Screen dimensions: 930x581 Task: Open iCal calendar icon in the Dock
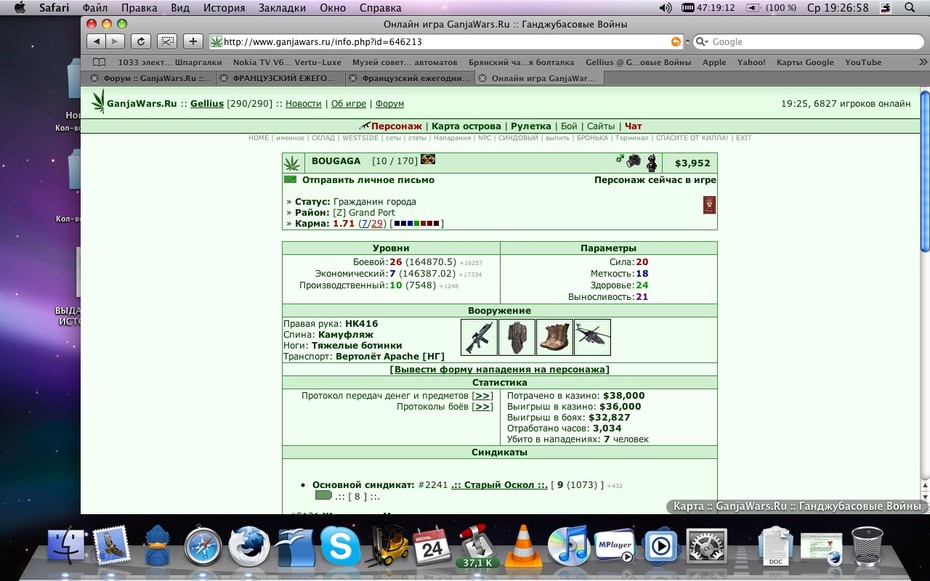(431, 545)
